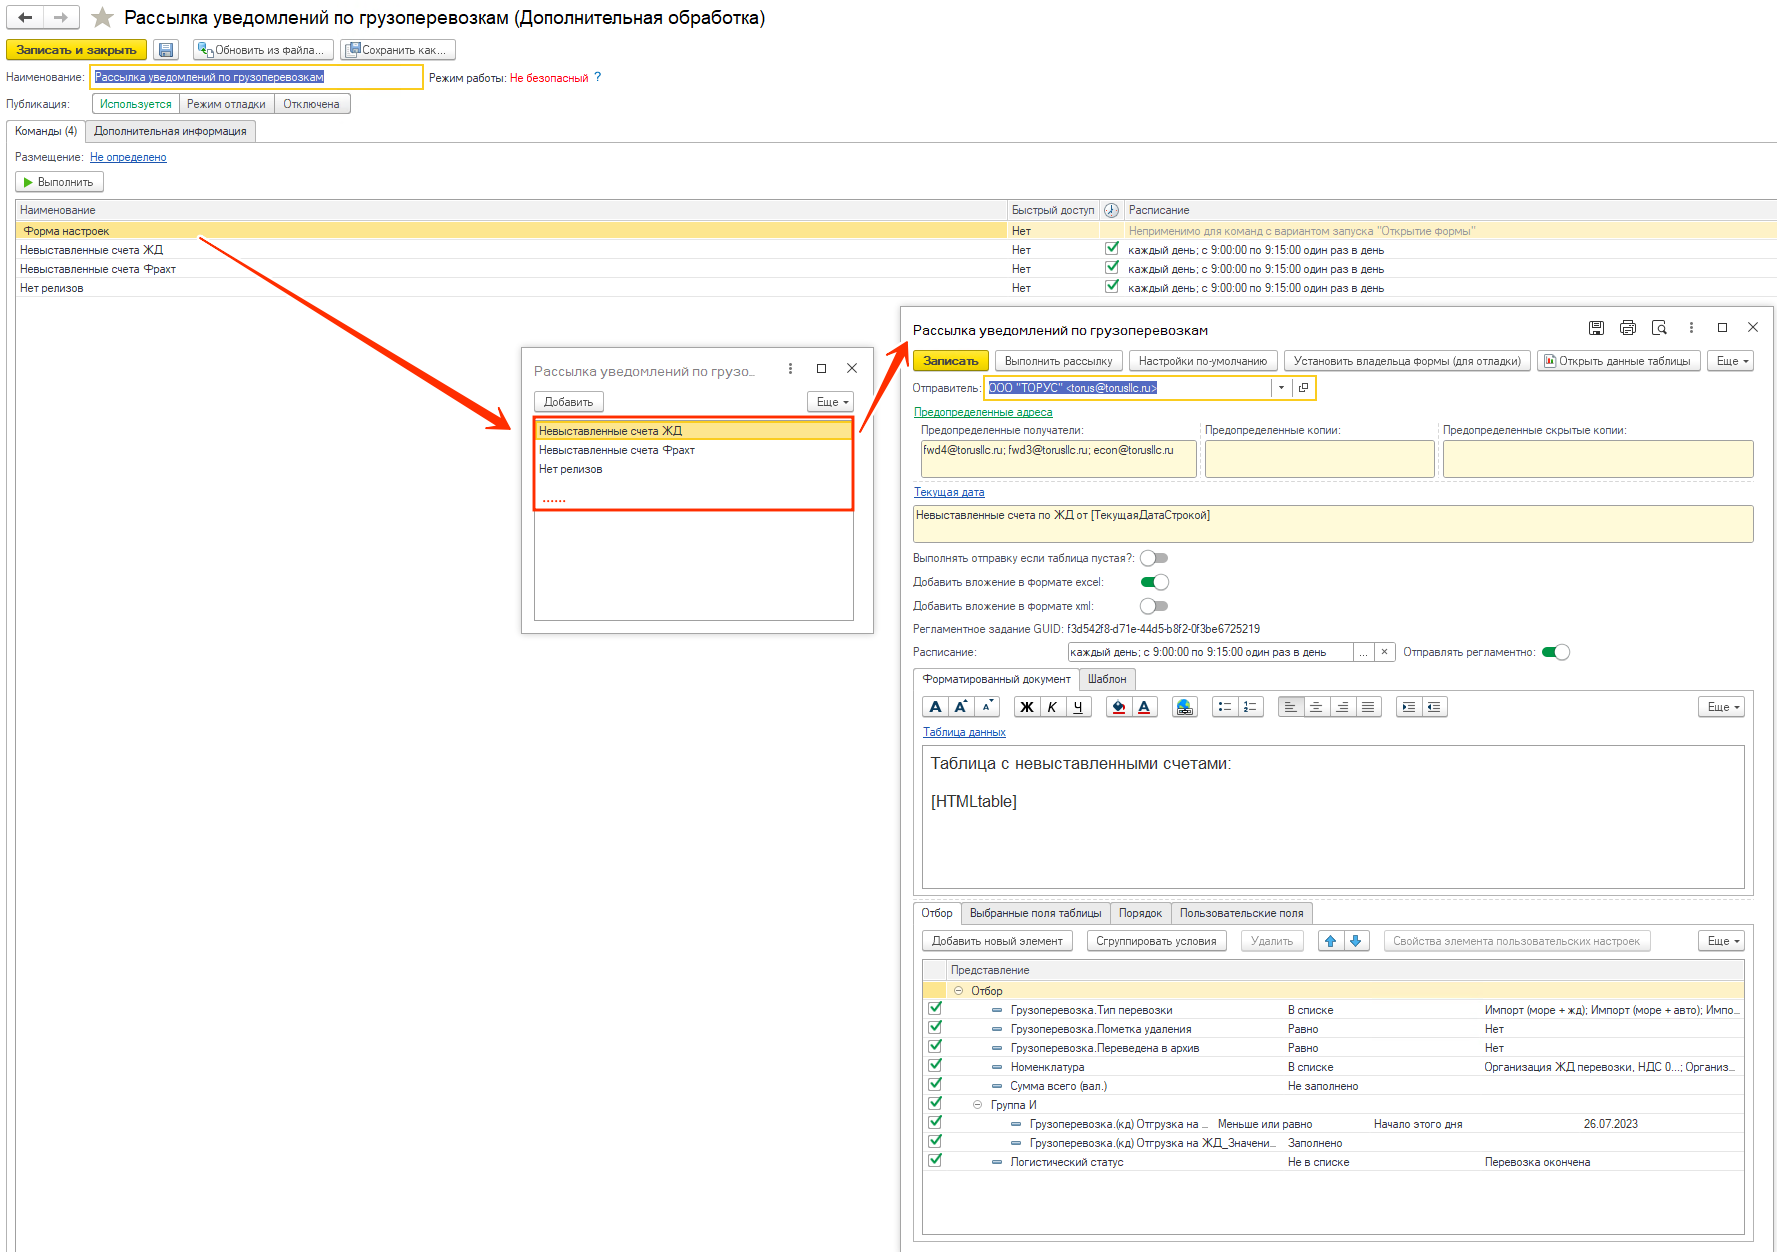This screenshot has width=1777, height=1252.
Task: Click 'Записать и закрыть' button
Action: click(x=76, y=50)
